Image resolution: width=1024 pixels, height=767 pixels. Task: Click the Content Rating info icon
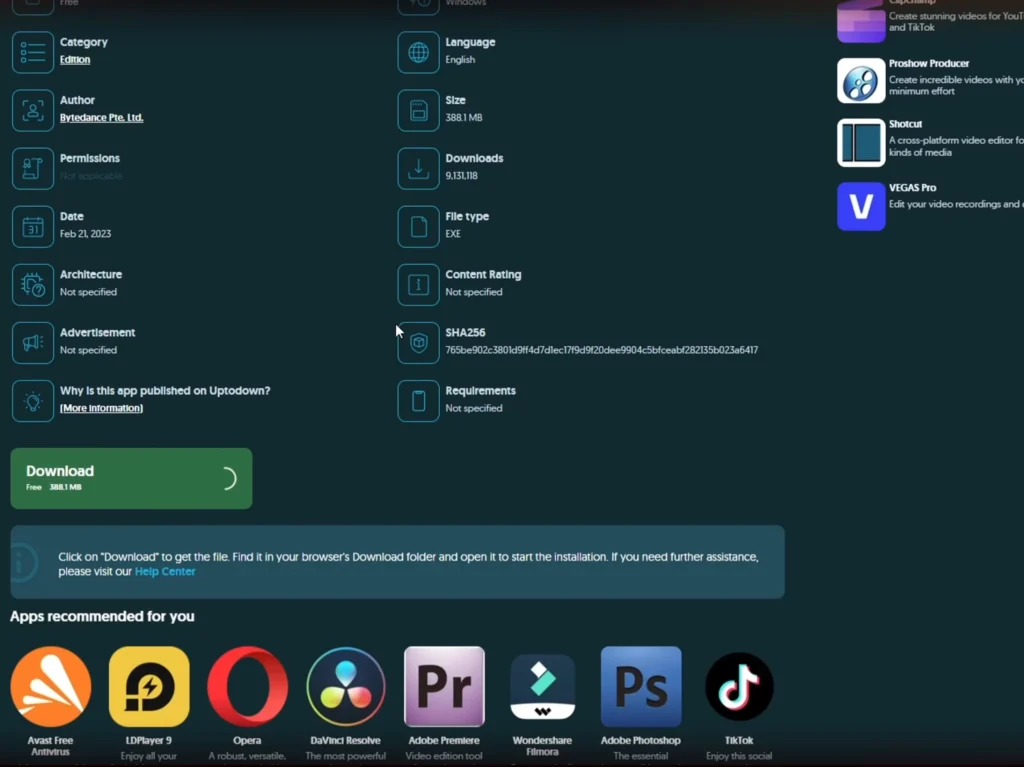[x=419, y=285]
